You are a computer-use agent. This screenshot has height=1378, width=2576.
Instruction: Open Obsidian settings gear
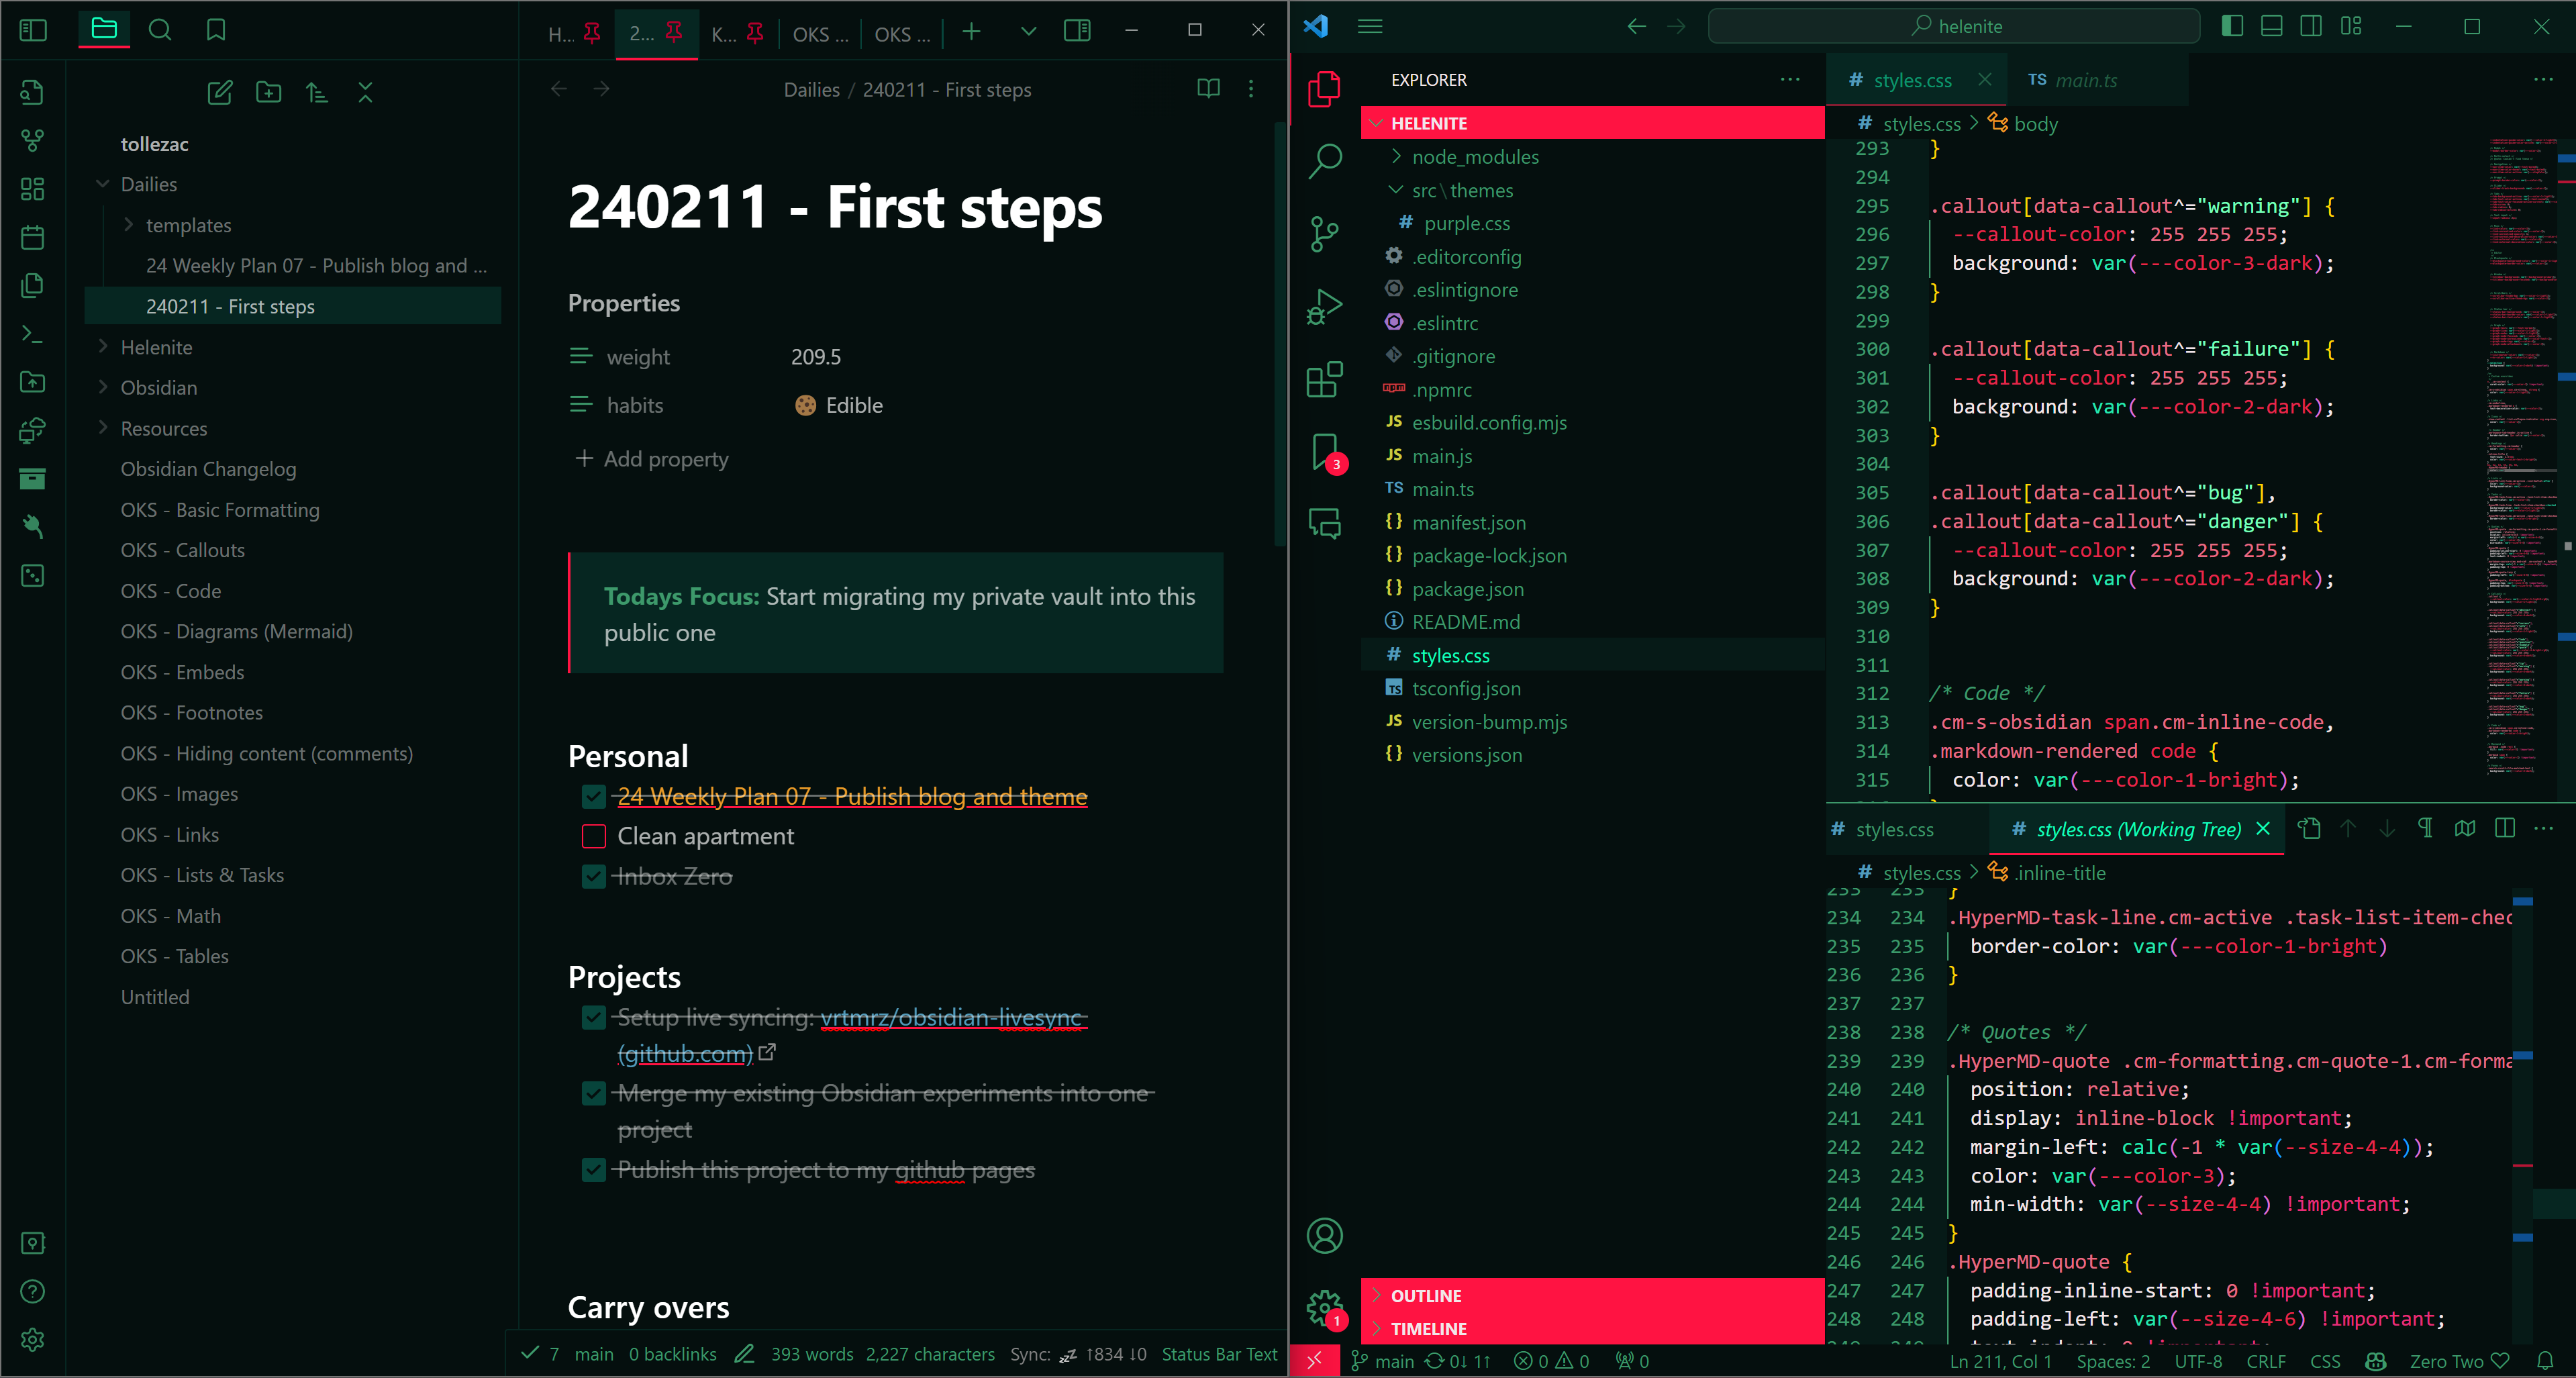[x=33, y=1340]
